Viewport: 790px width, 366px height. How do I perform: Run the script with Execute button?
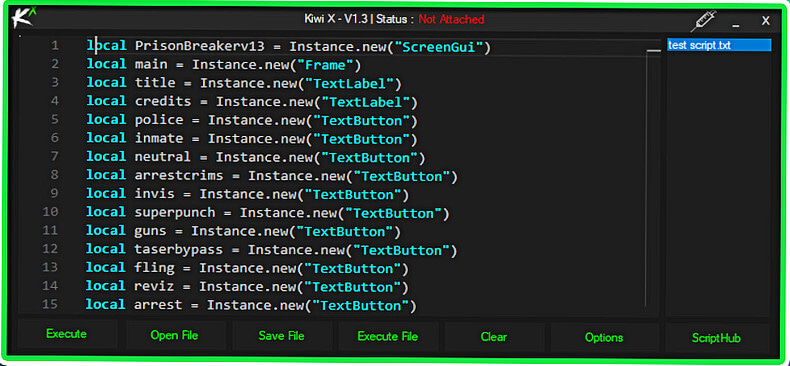[67, 334]
